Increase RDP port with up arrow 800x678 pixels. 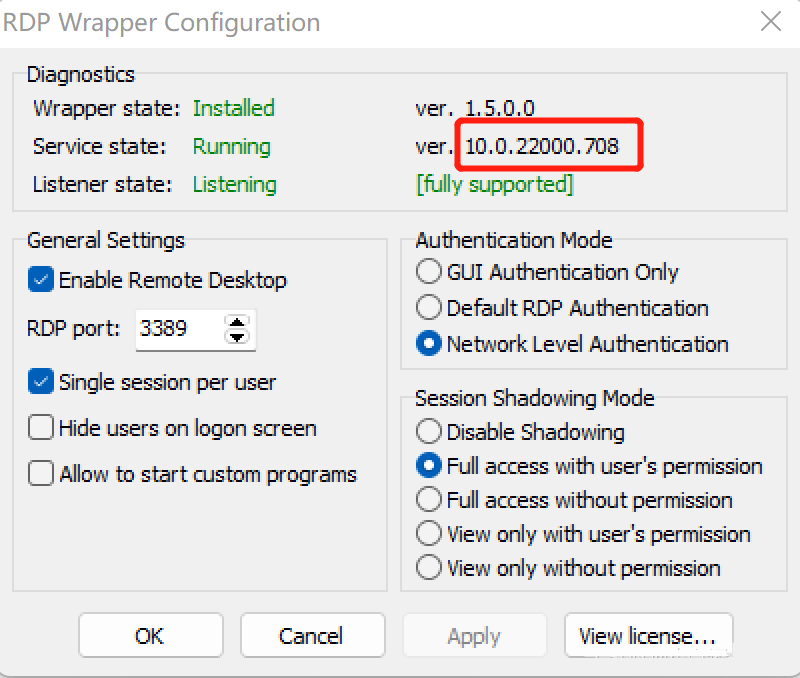tap(237, 322)
